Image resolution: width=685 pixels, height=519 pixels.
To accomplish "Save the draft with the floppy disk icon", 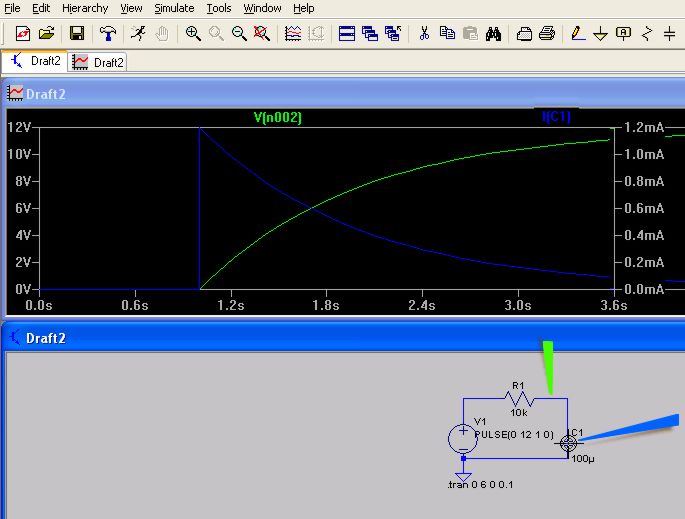I will (77, 33).
